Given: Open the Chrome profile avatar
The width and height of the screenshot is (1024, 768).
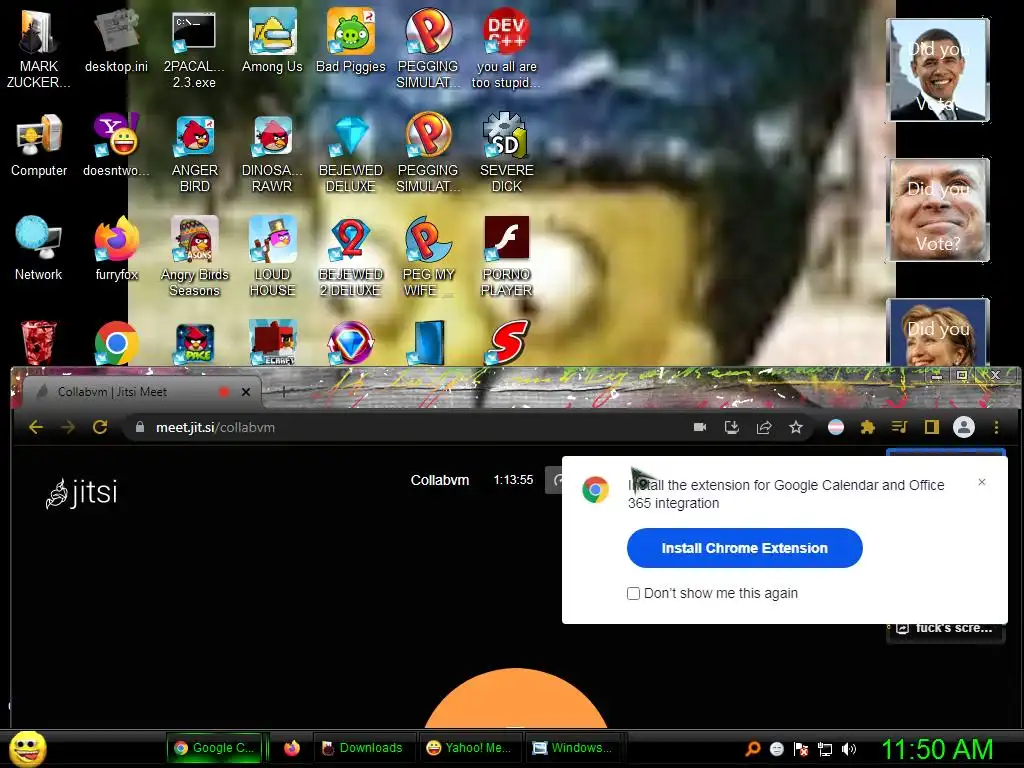Looking at the screenshot, I should [964, 427].
